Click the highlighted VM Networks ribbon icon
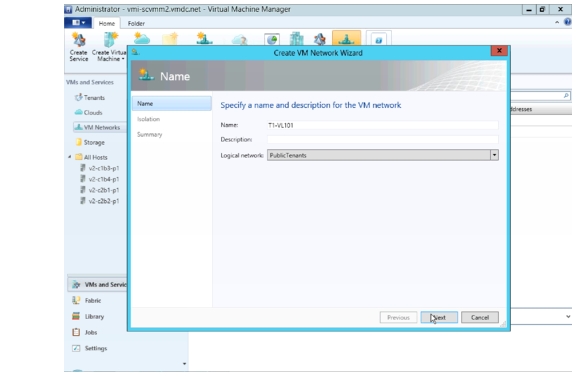576x376 pixels. (x=346, y=38)
